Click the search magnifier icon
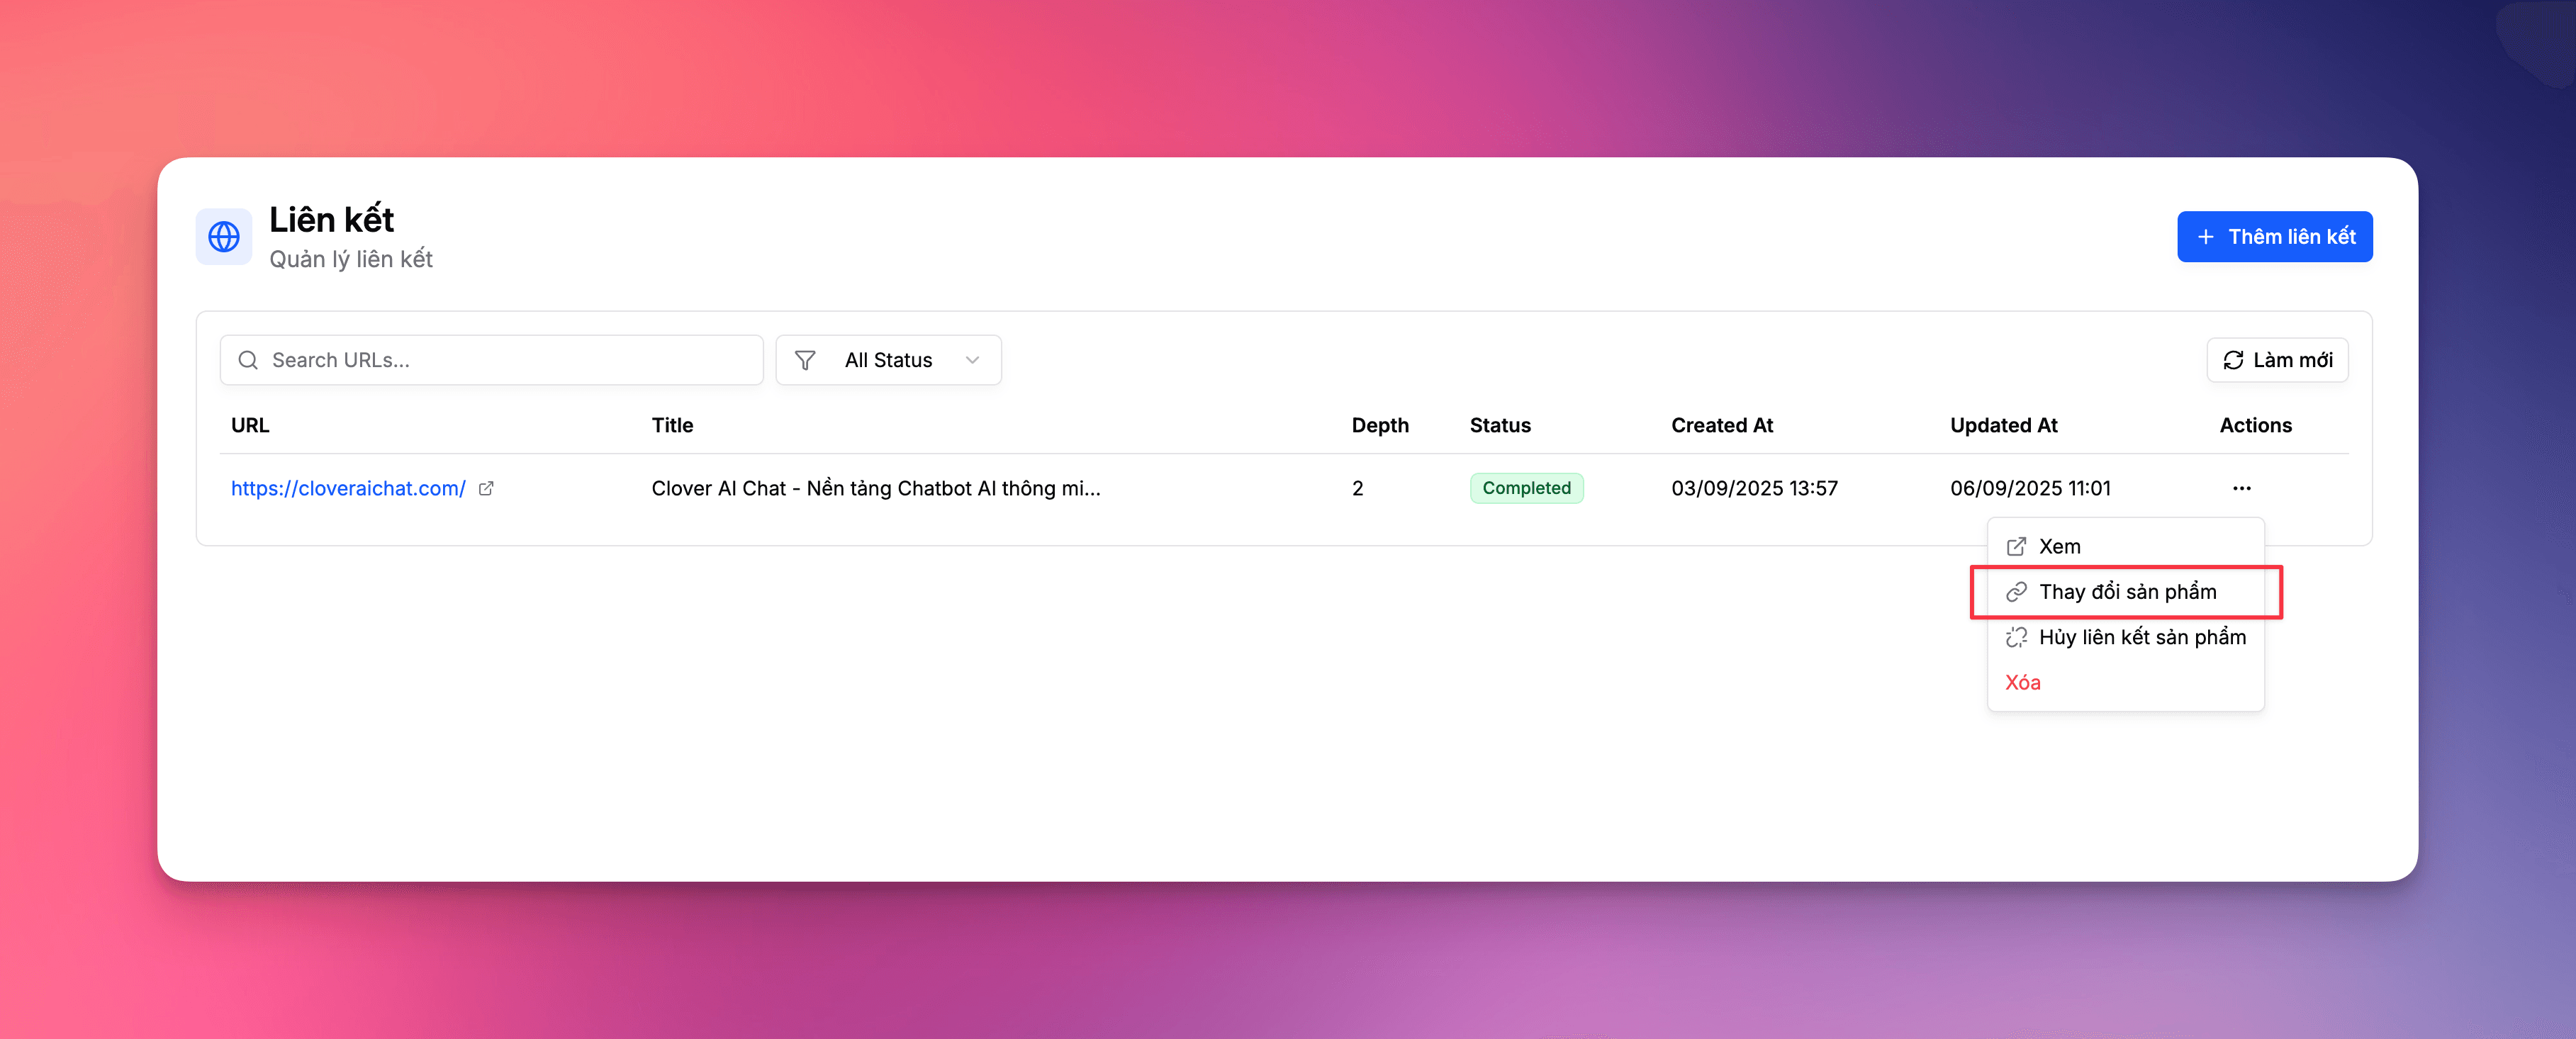This screenshot has width=2576, height=1039. pyautogui.click(x=248, y=360)
